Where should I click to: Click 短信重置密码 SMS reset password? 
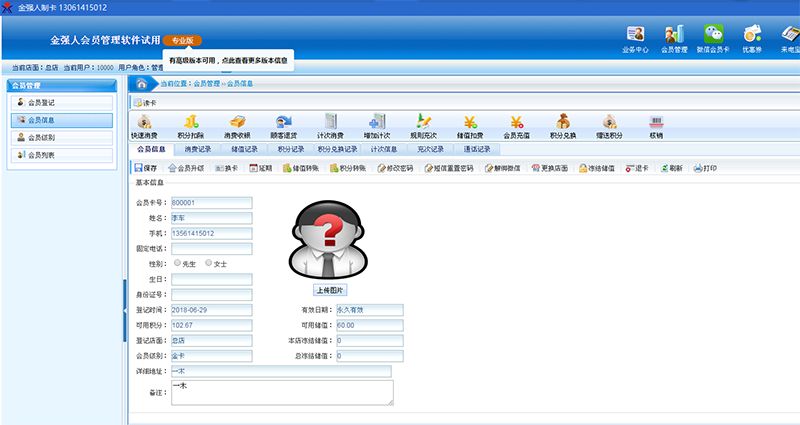[449, 168]
